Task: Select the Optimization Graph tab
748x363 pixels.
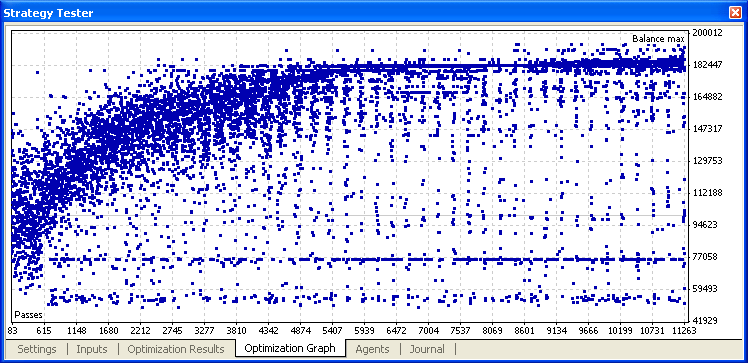Action: coord(290,348)
